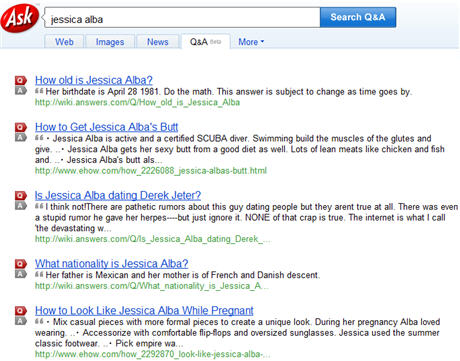Viewport: 460px width, 361px height.
Task: Open What nationality is Jessica Alba? link
Action: (x=112, y=264)
